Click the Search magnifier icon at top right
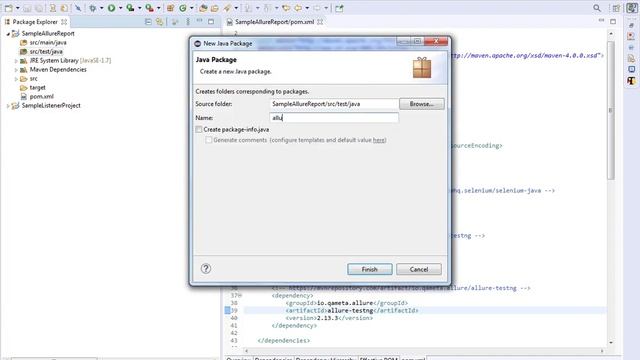This screenshot has height=360, width=640. click(x=597, y=8)
